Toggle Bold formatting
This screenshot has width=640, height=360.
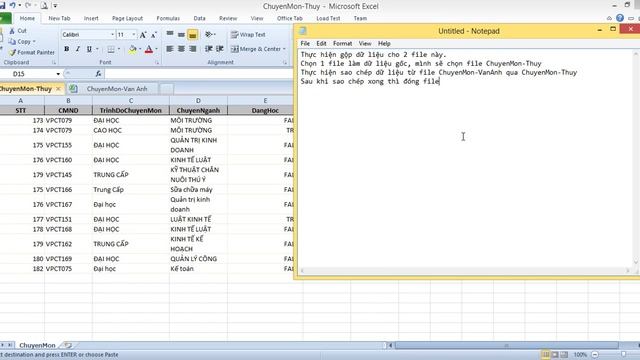click(x=67, y=49)
